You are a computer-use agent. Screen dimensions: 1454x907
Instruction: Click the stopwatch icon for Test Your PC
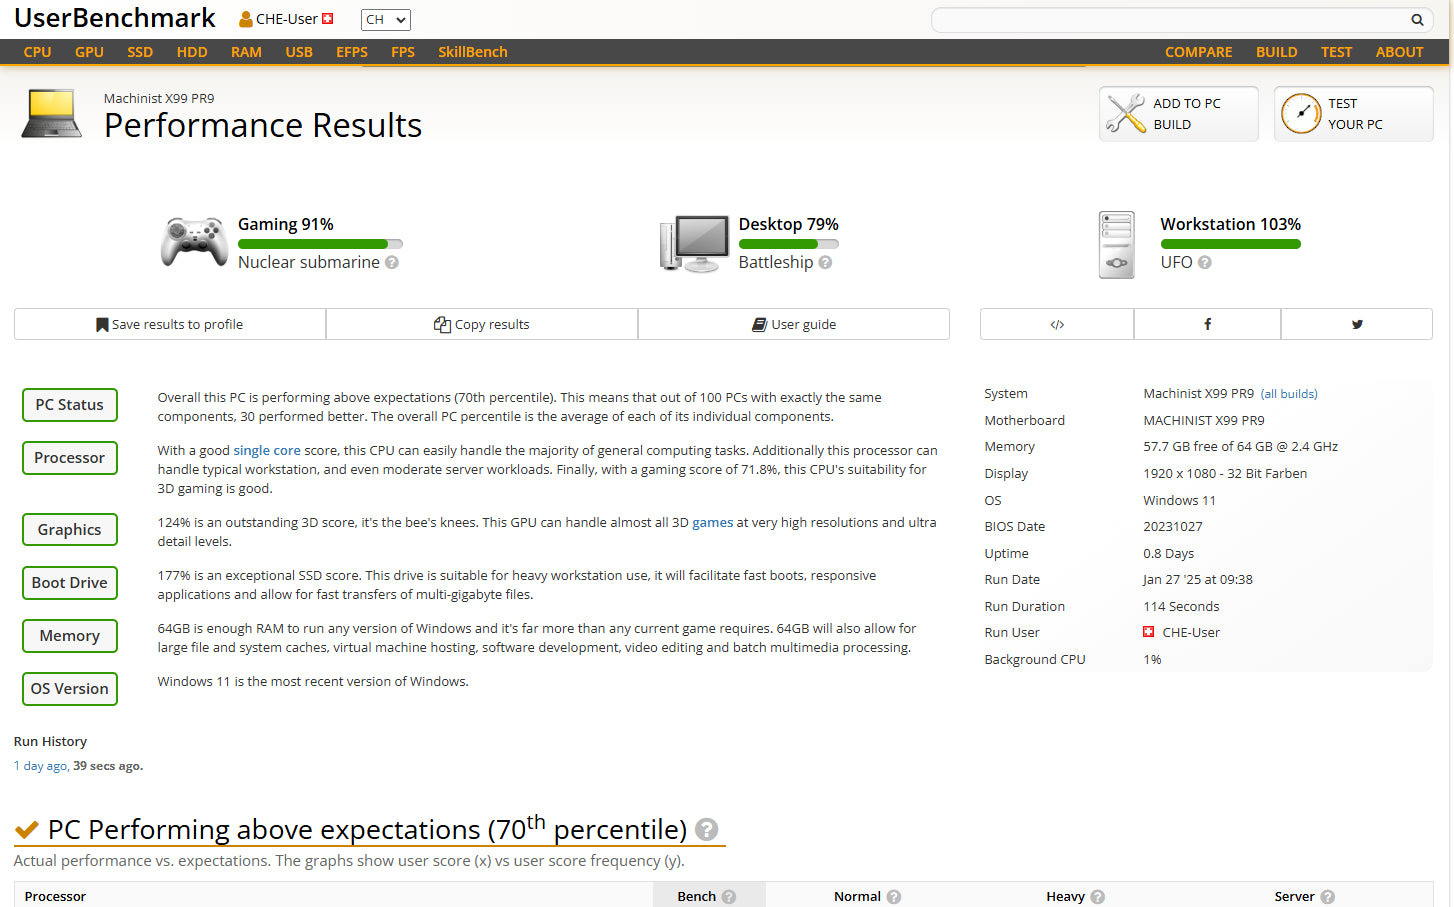(x=1301, y=113)
